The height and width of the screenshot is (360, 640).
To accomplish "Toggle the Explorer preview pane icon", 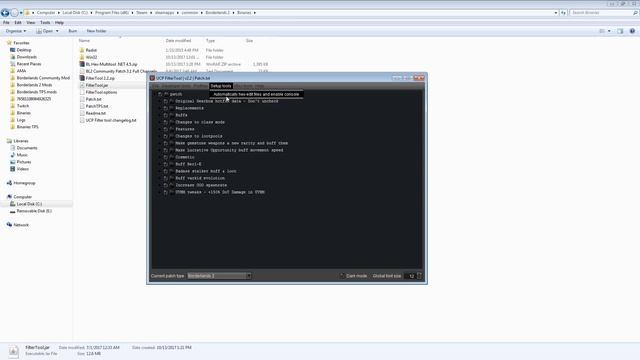I will (620, 31).
